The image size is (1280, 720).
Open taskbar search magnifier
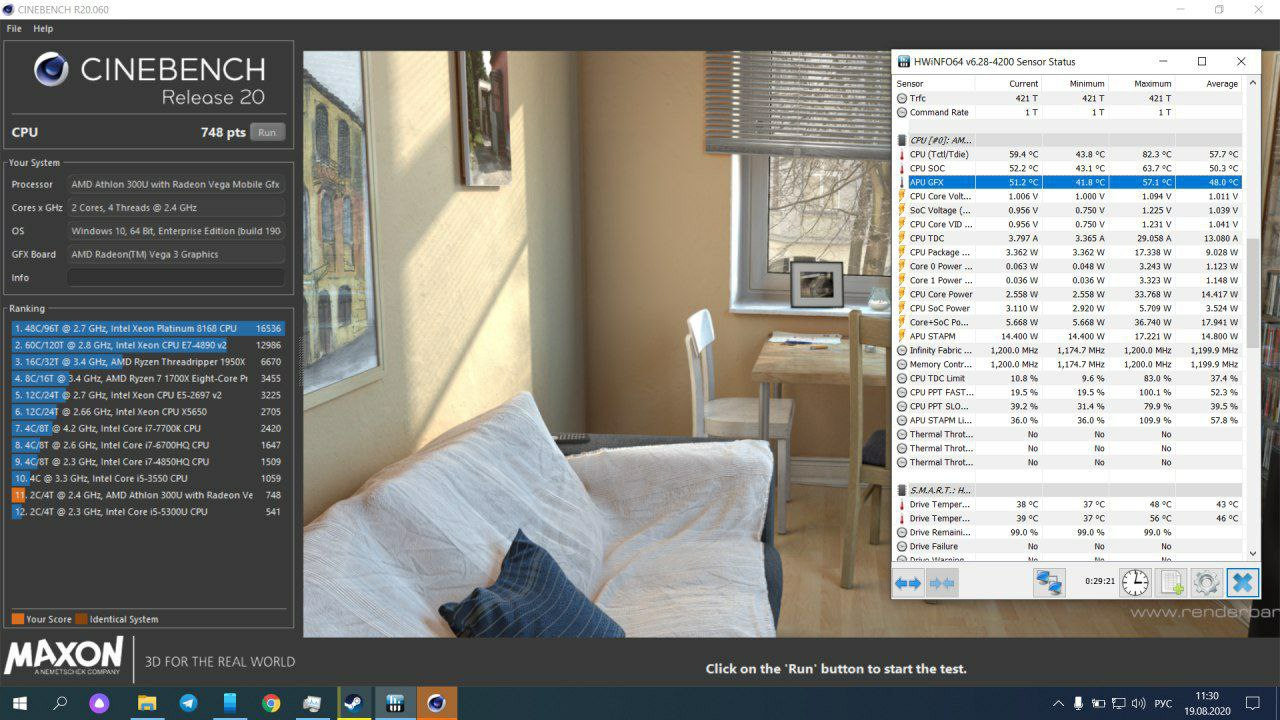click(60, 703)
